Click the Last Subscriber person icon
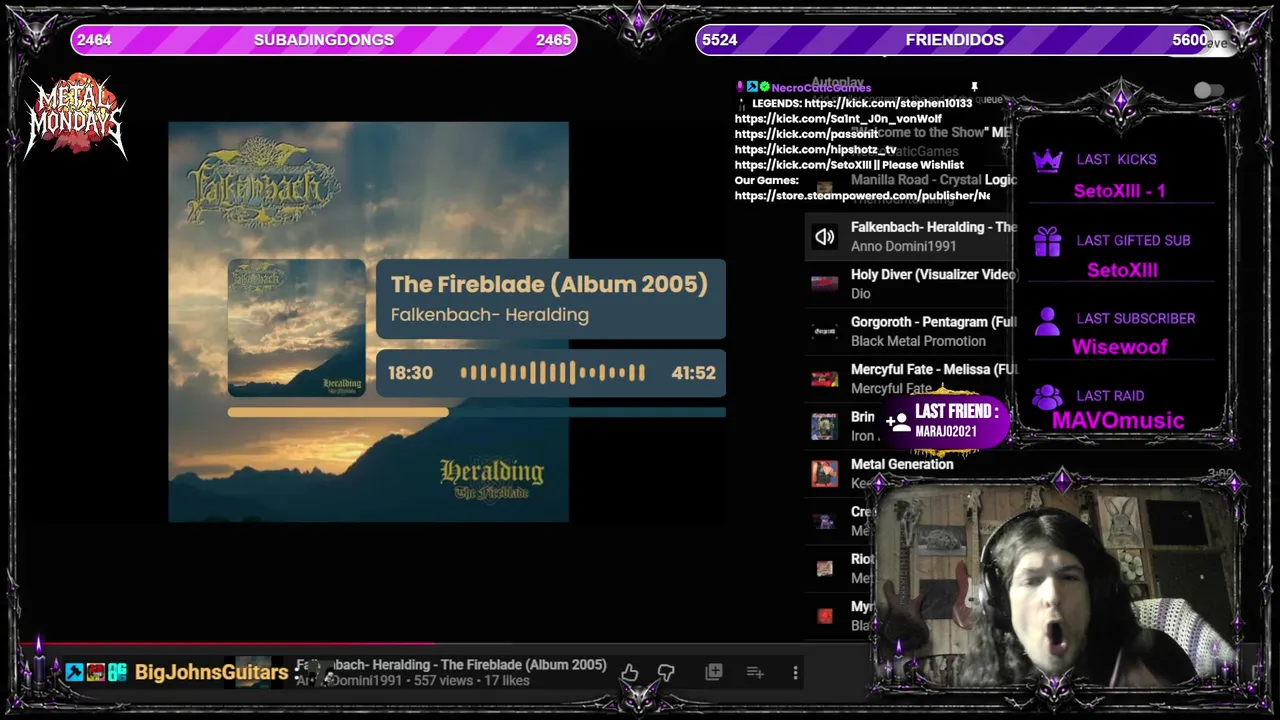Image resolution: width=1280 pixels, height=720 pixels. pyautogui.click(x=1047, y=321)
